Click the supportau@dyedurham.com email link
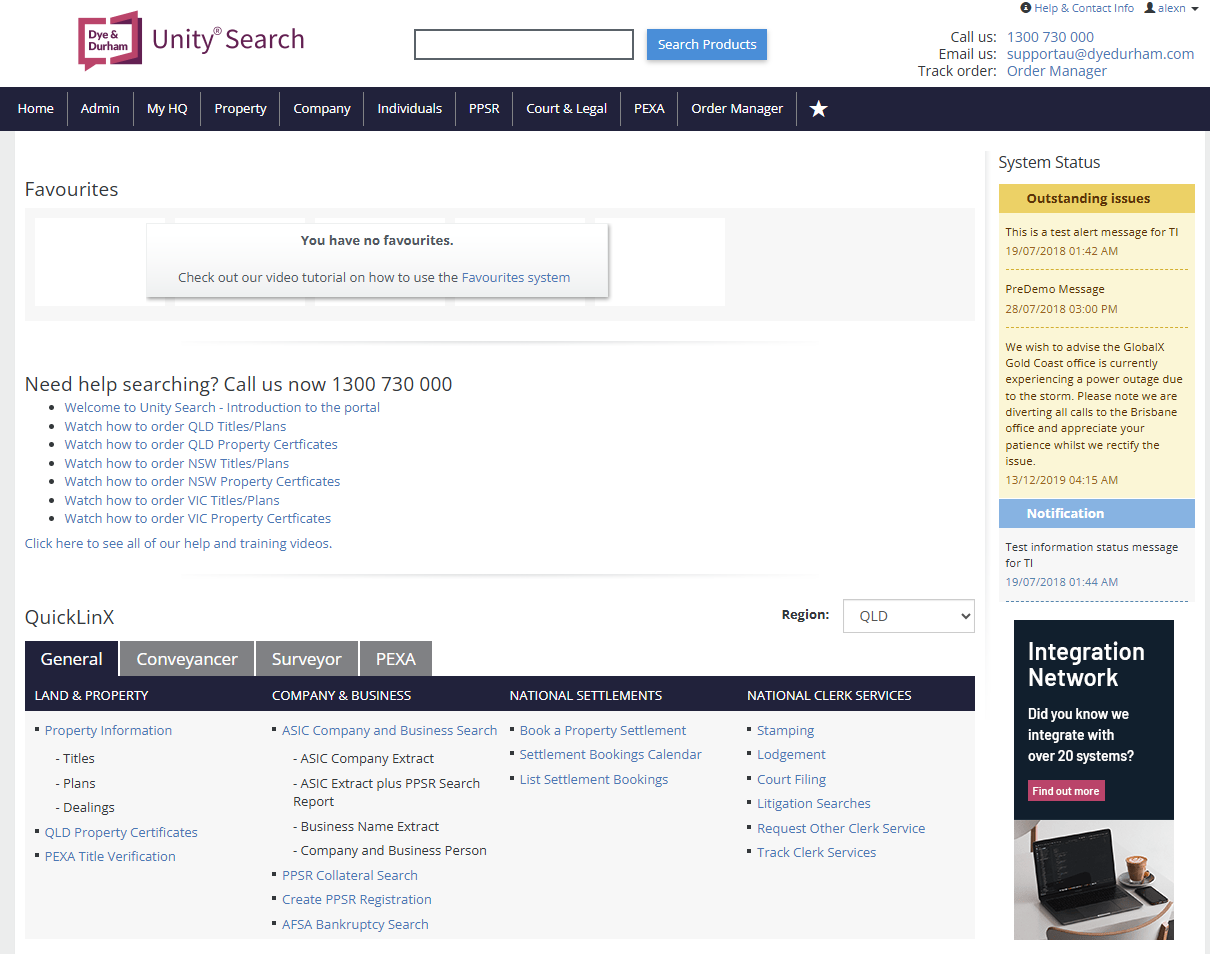 [1100, 54]
